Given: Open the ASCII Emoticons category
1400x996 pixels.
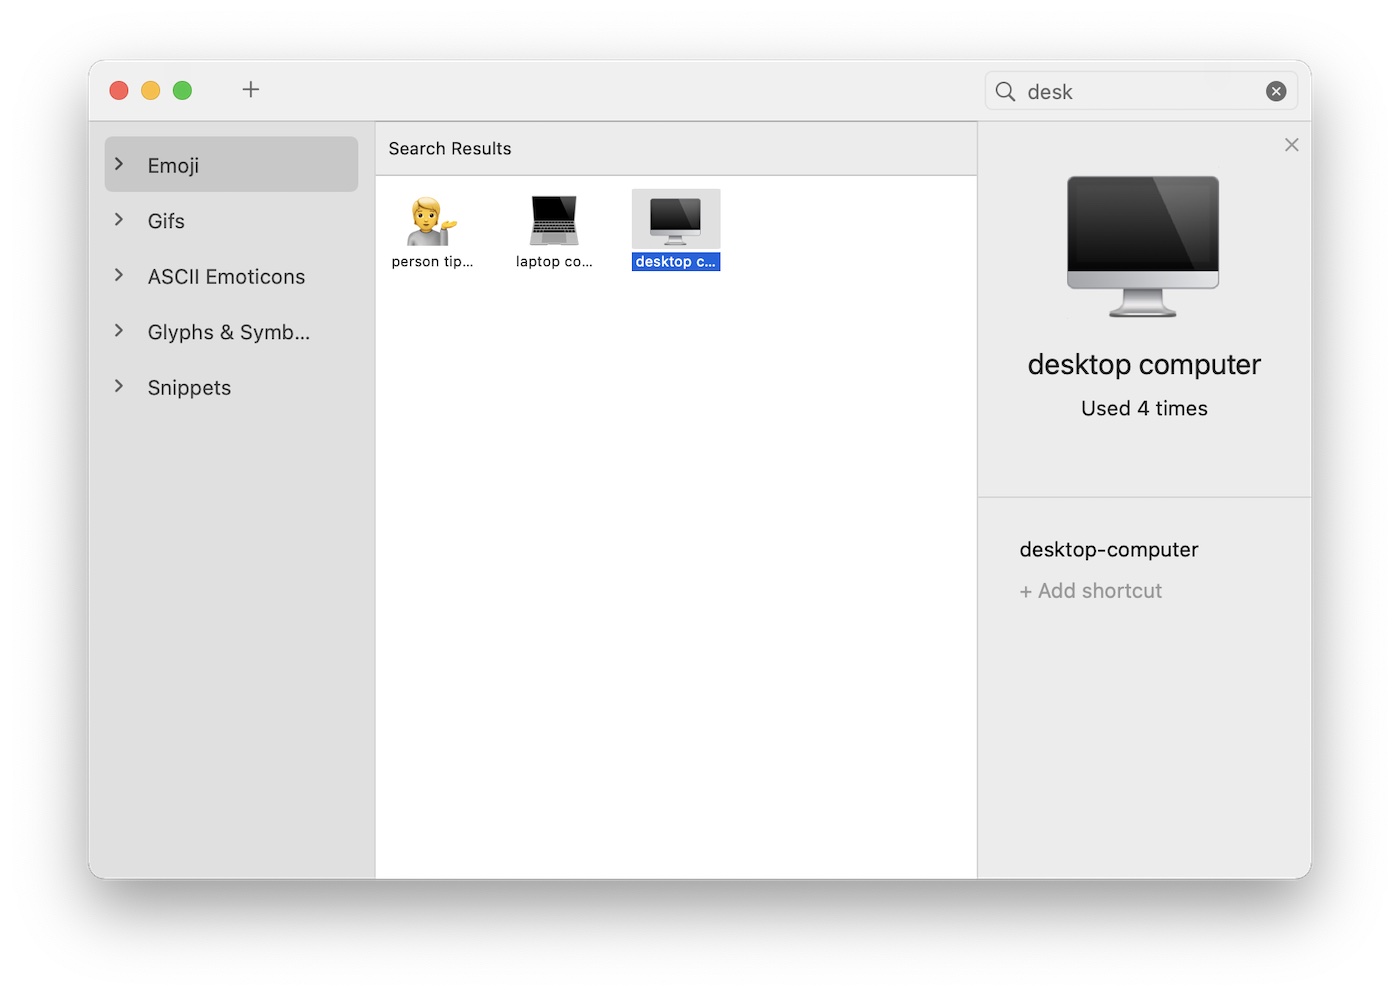Looking at the screenshot, I should [231, 276].
